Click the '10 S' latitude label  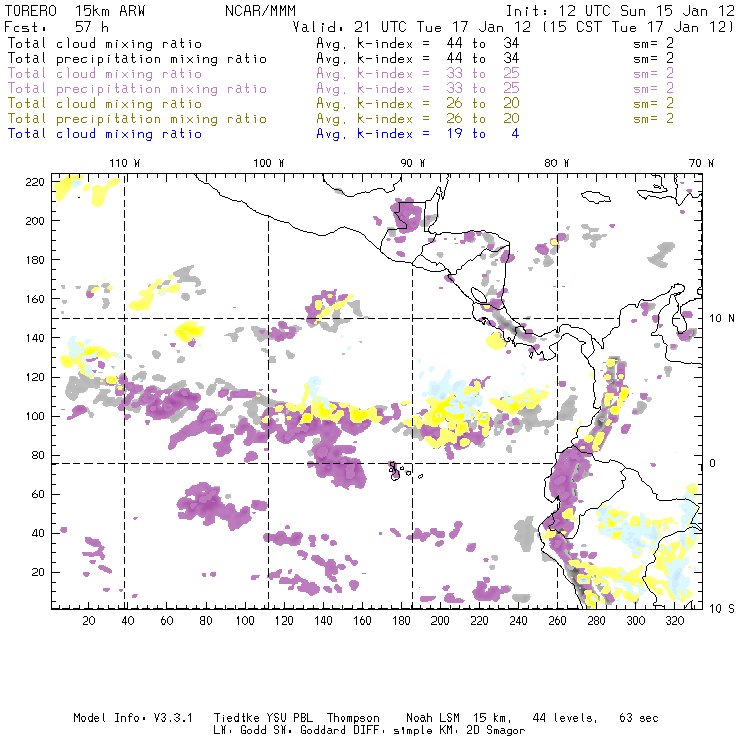pos(722,609)
